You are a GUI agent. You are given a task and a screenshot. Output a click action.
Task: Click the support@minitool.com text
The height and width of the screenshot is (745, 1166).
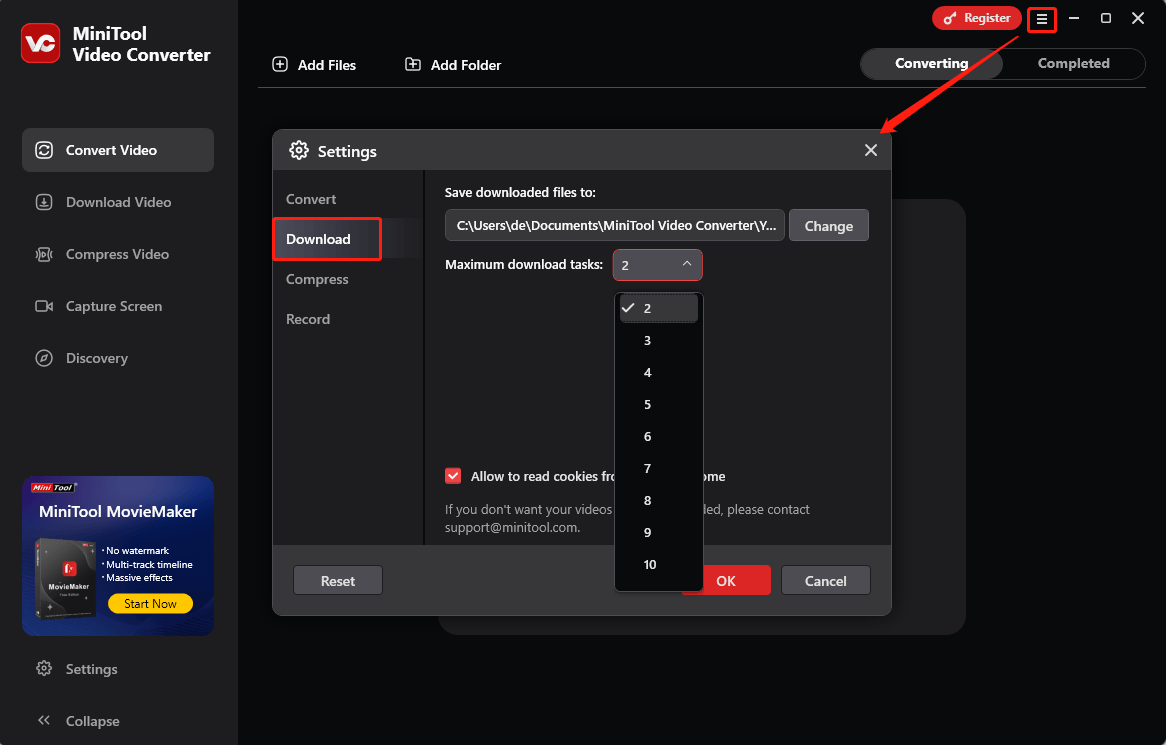(x=511, y=527)
